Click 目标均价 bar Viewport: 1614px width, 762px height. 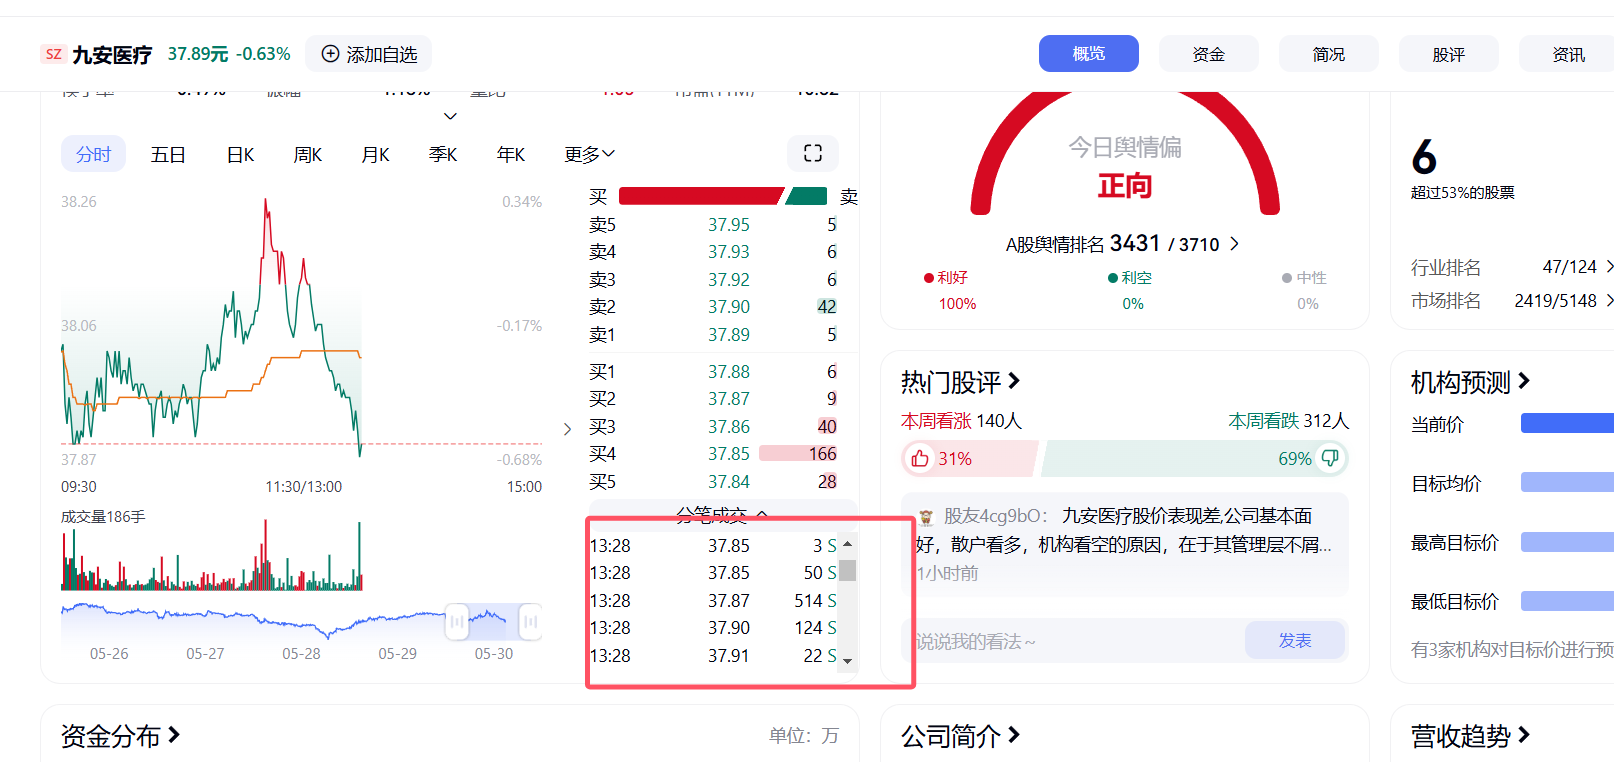[x=1567, y=483]
